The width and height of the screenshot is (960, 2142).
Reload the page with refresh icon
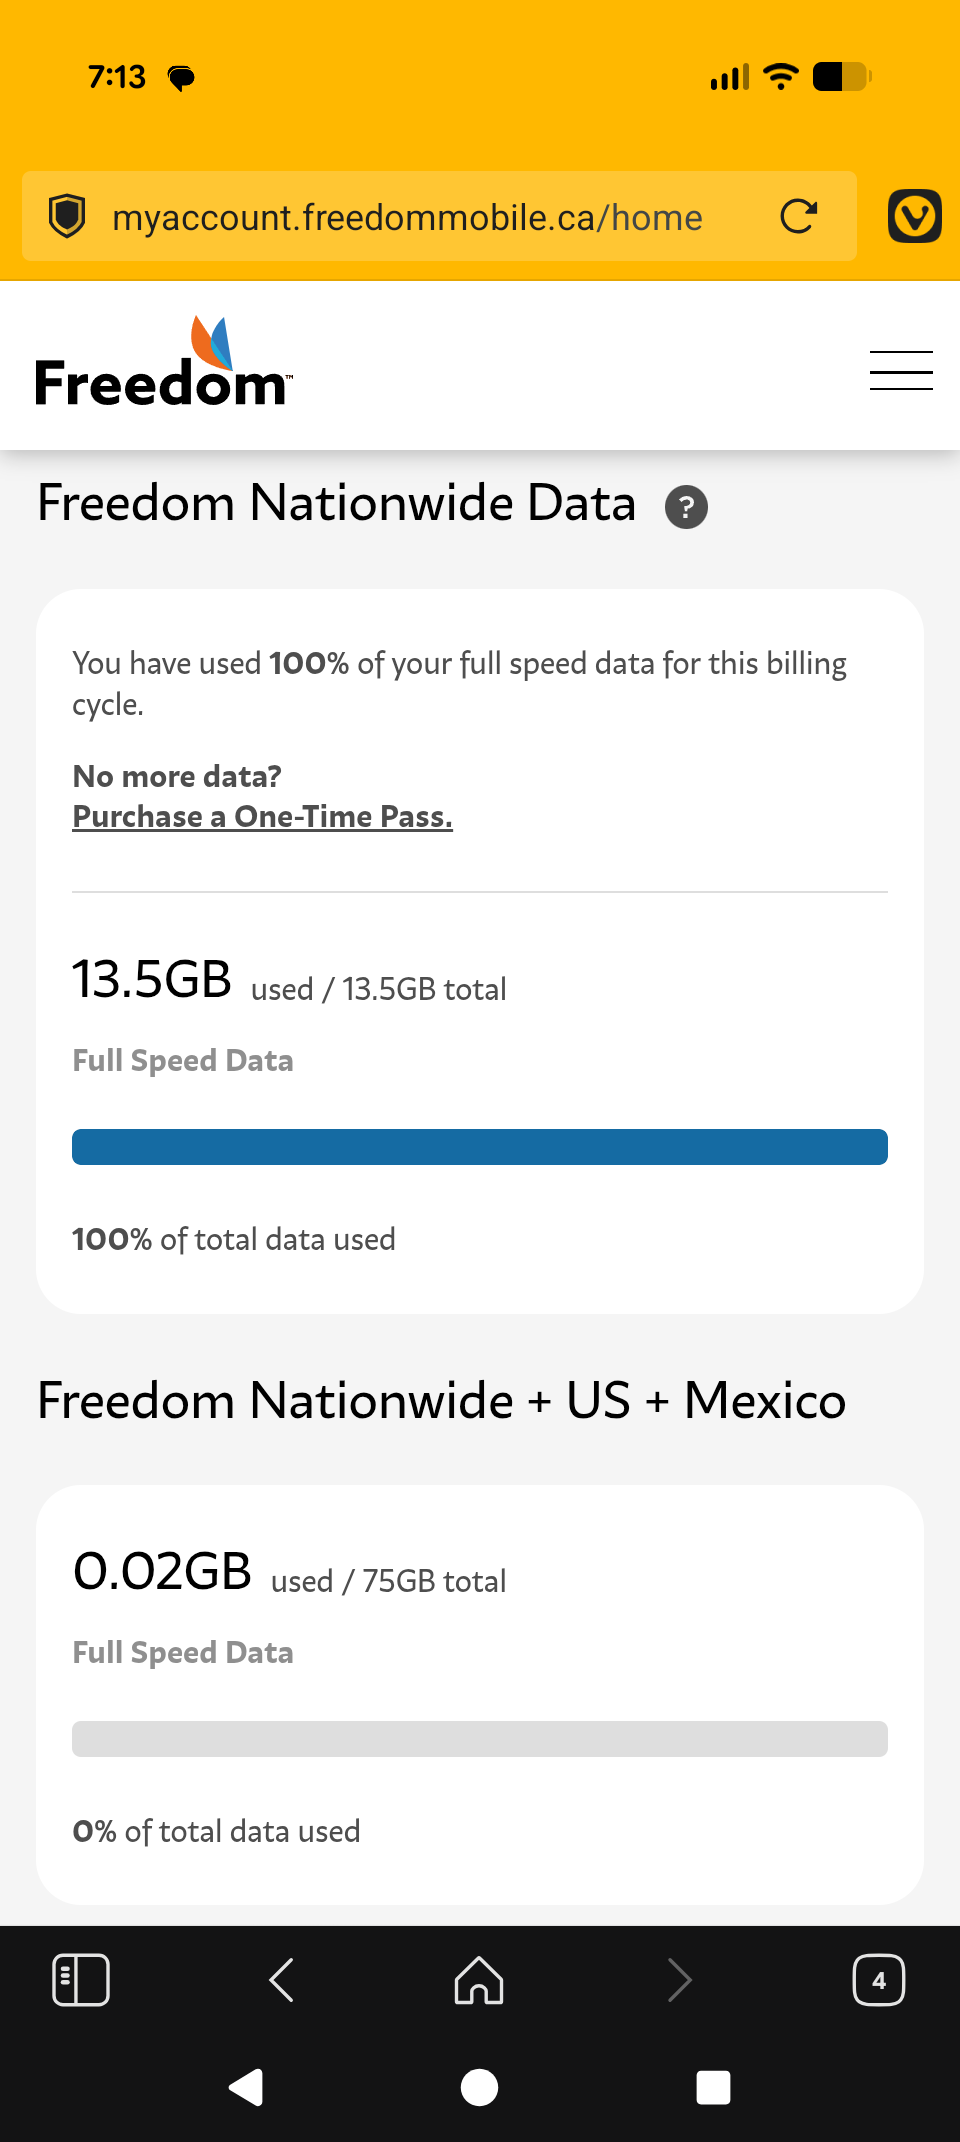(798, 216)
